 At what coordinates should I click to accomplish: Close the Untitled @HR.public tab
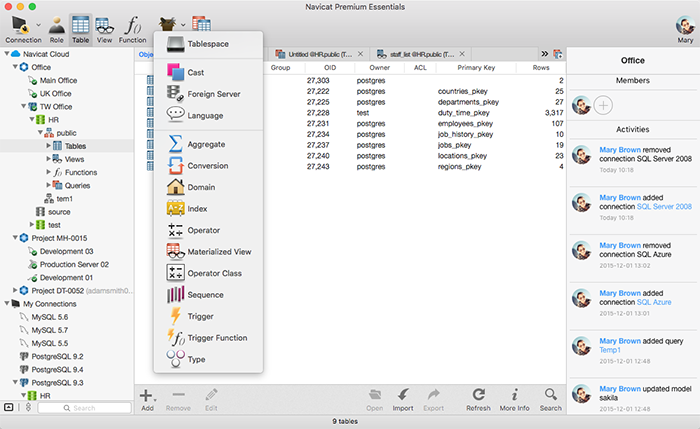tap(360, 54)
